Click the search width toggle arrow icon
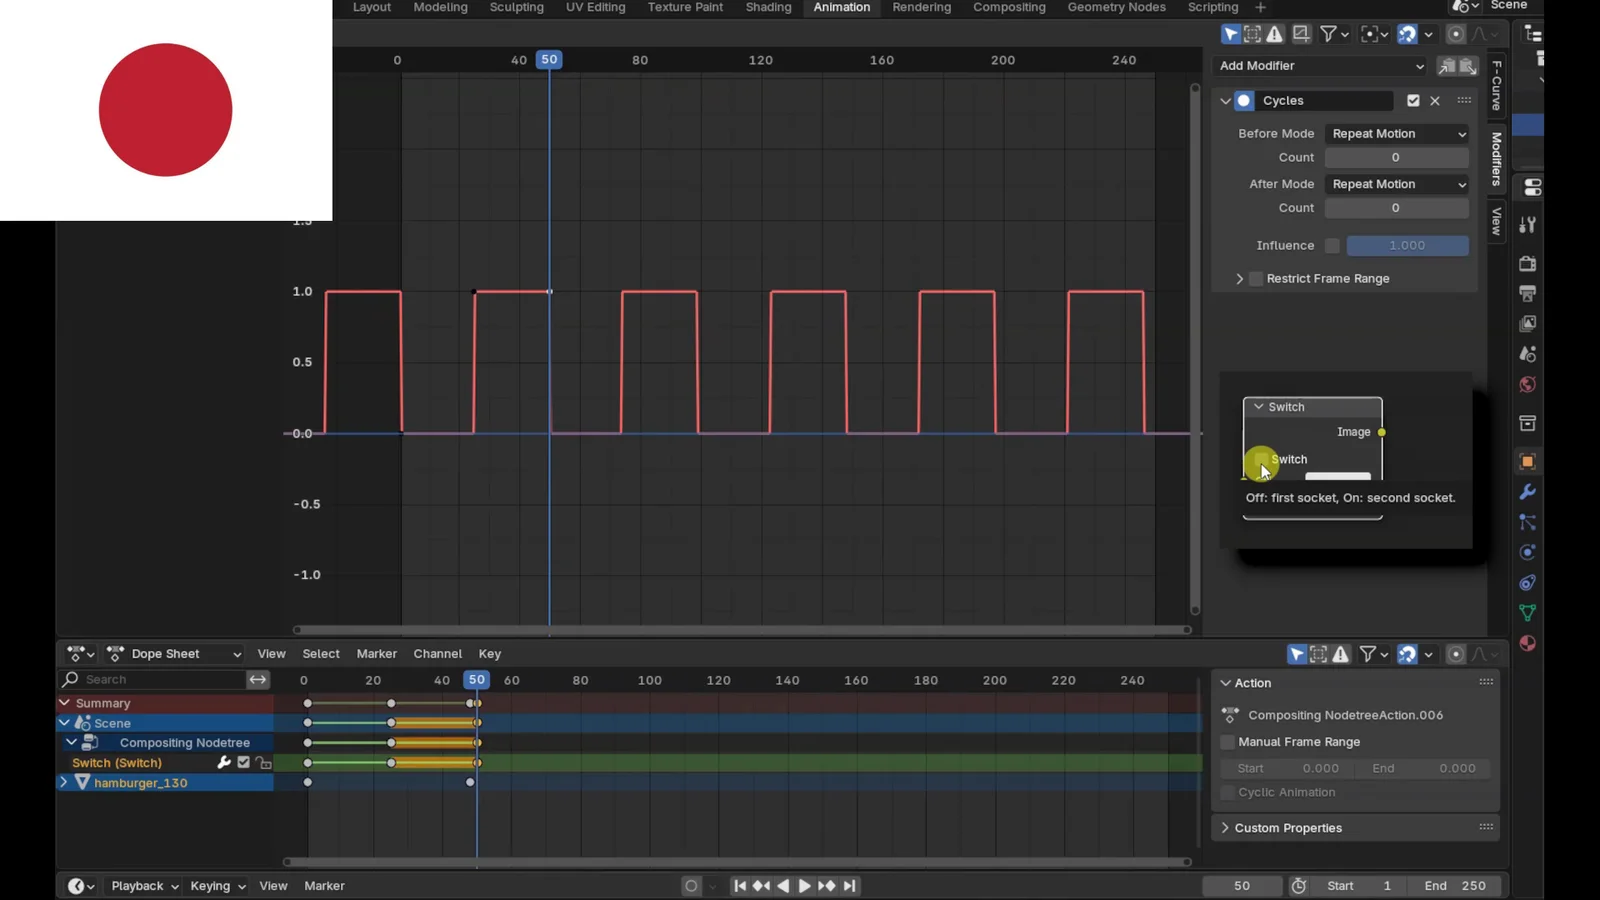The width and height of the screenshot is (1600, 900). point(258,680)
